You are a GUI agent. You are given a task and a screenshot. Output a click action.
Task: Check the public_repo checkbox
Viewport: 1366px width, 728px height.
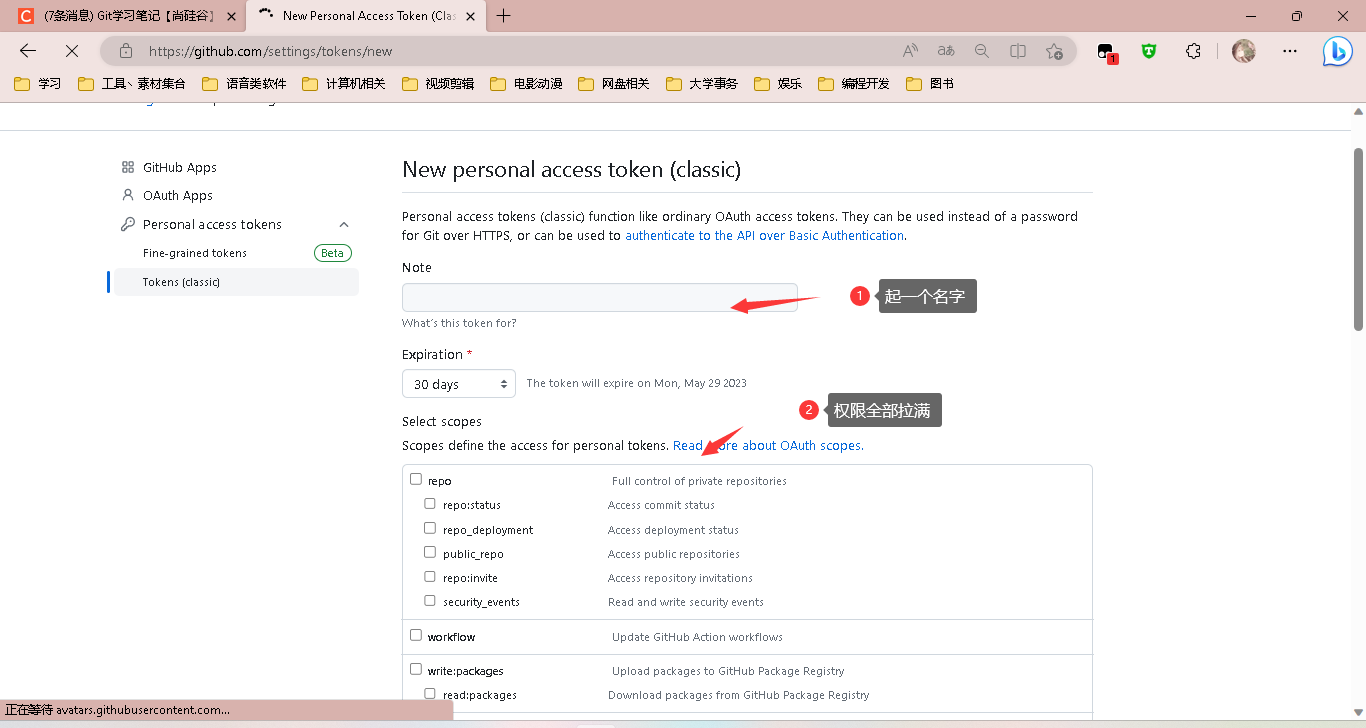(430, 552)
